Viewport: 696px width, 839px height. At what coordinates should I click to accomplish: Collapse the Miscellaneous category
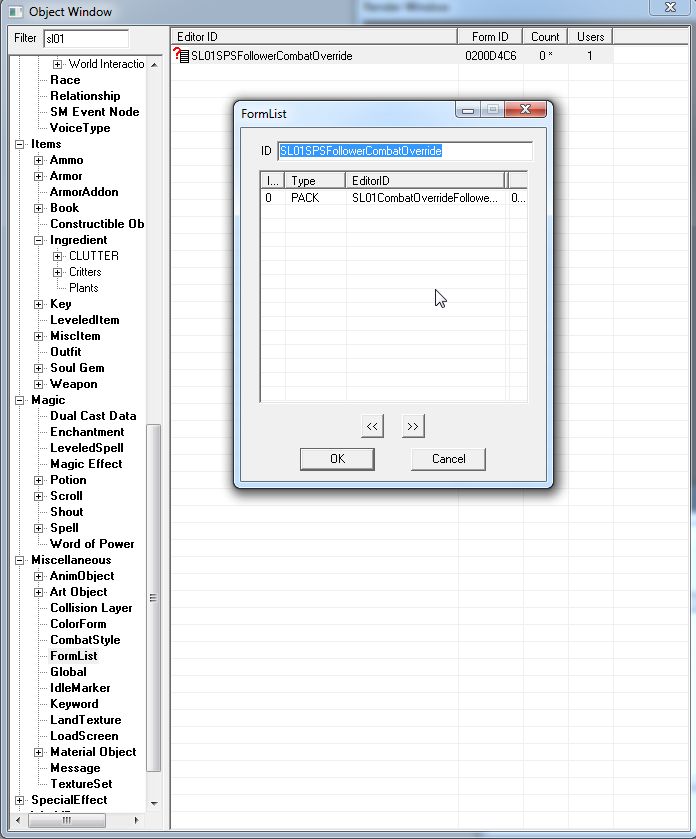(x=20, y=561)
